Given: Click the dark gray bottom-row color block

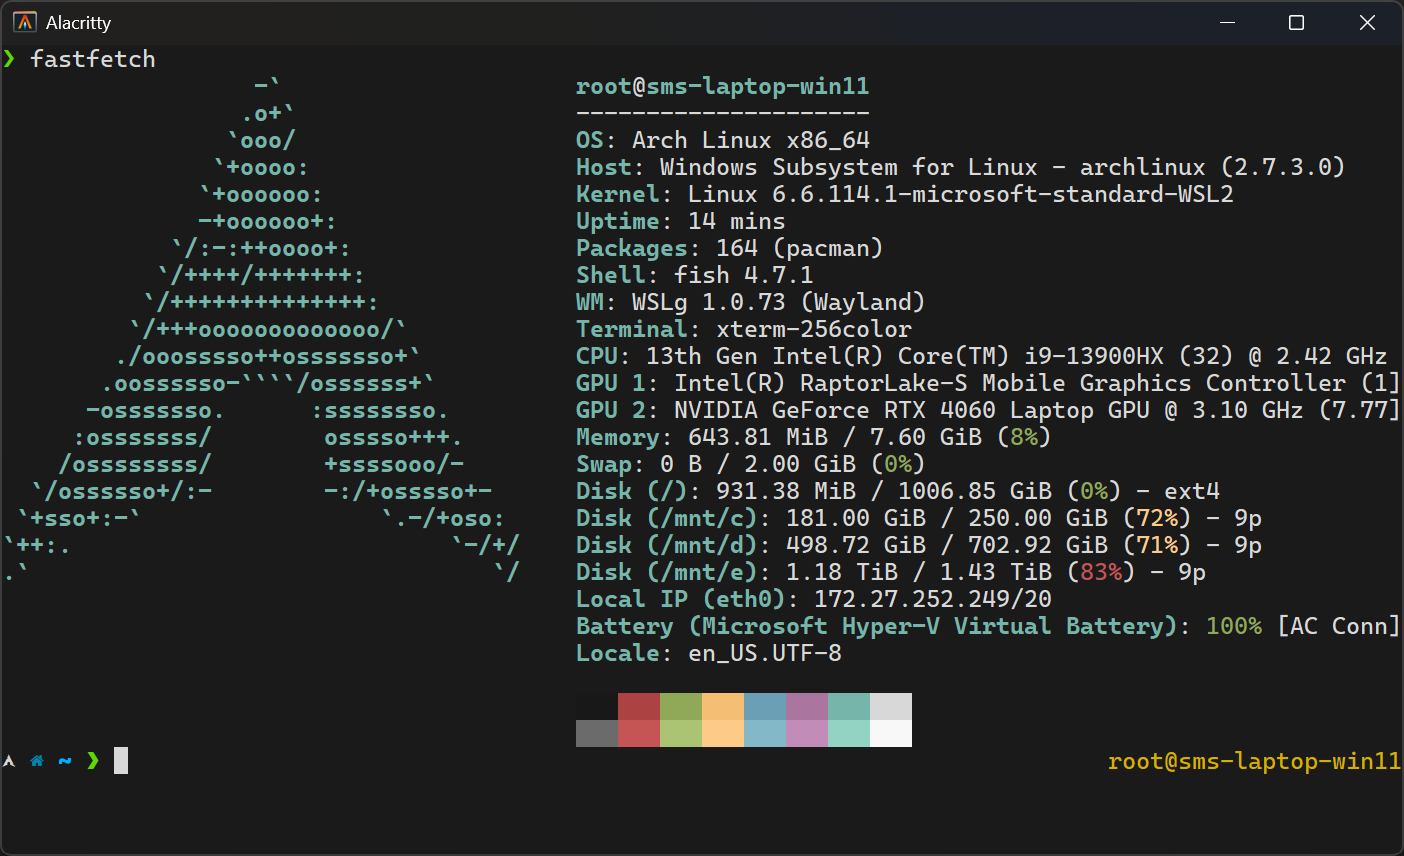Looking at the screenshot, I should [x=597, y=733].
